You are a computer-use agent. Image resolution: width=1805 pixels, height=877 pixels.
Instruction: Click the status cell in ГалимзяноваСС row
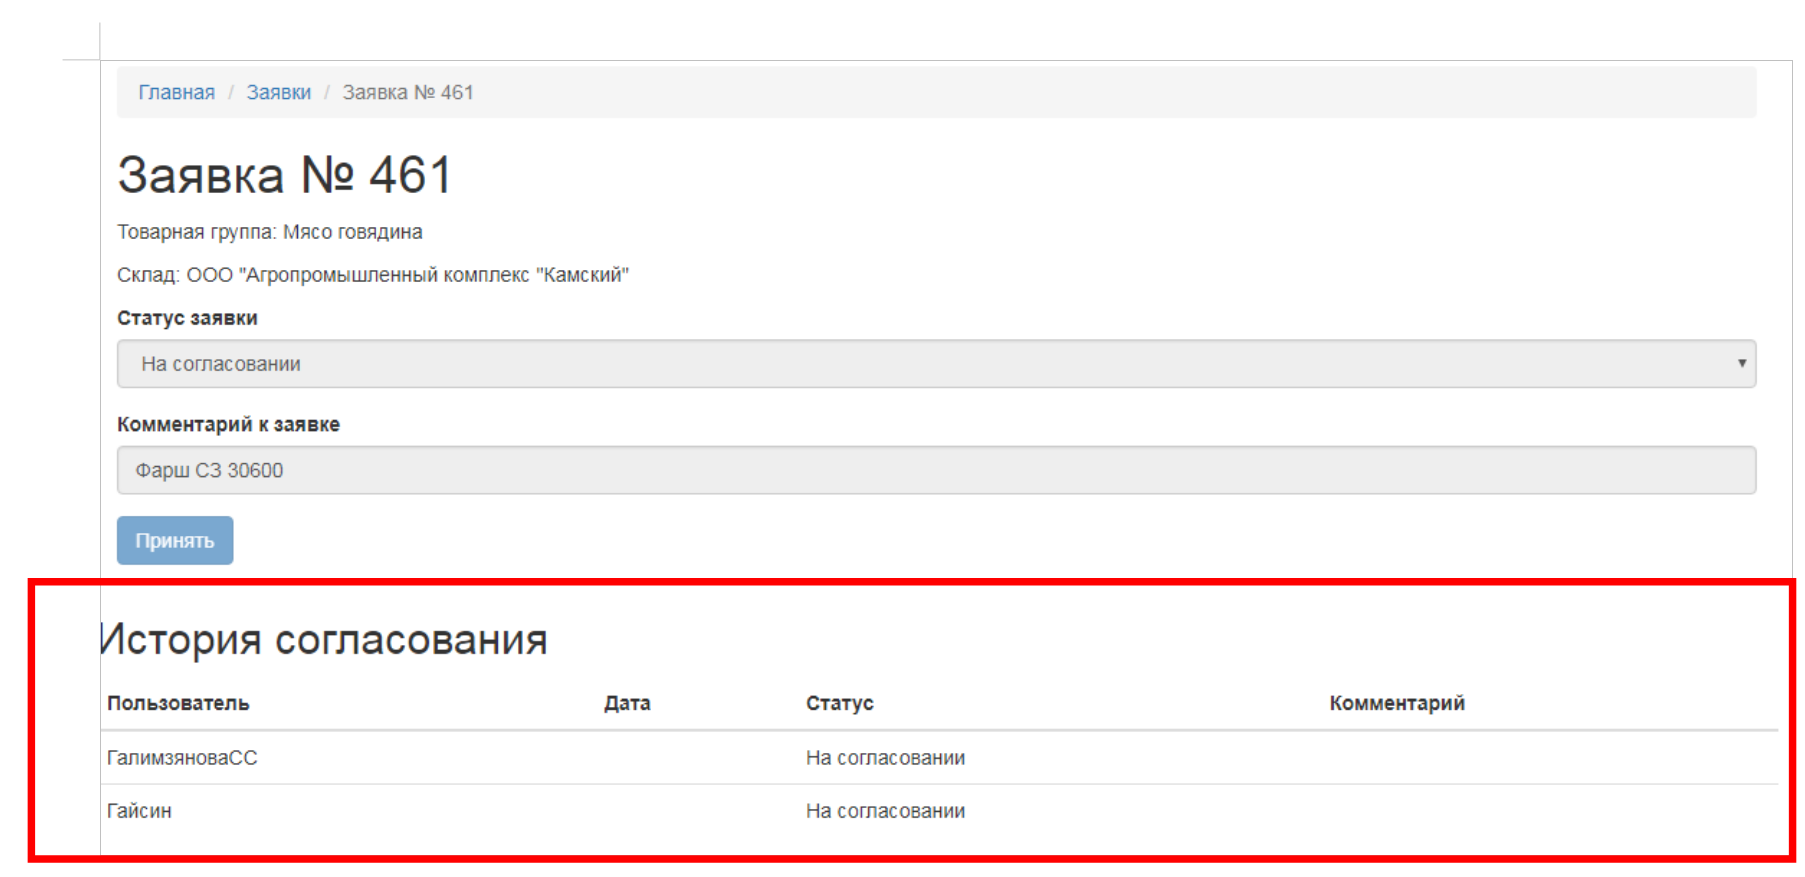[x=885, y=758]
